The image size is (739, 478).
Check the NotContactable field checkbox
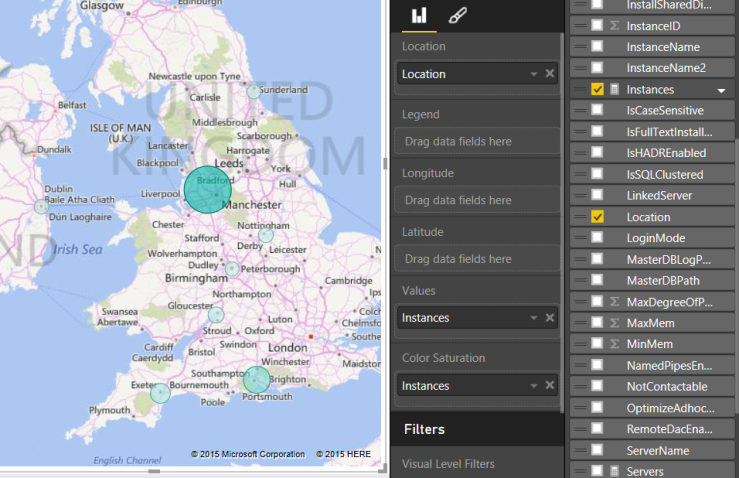(597, 387)
